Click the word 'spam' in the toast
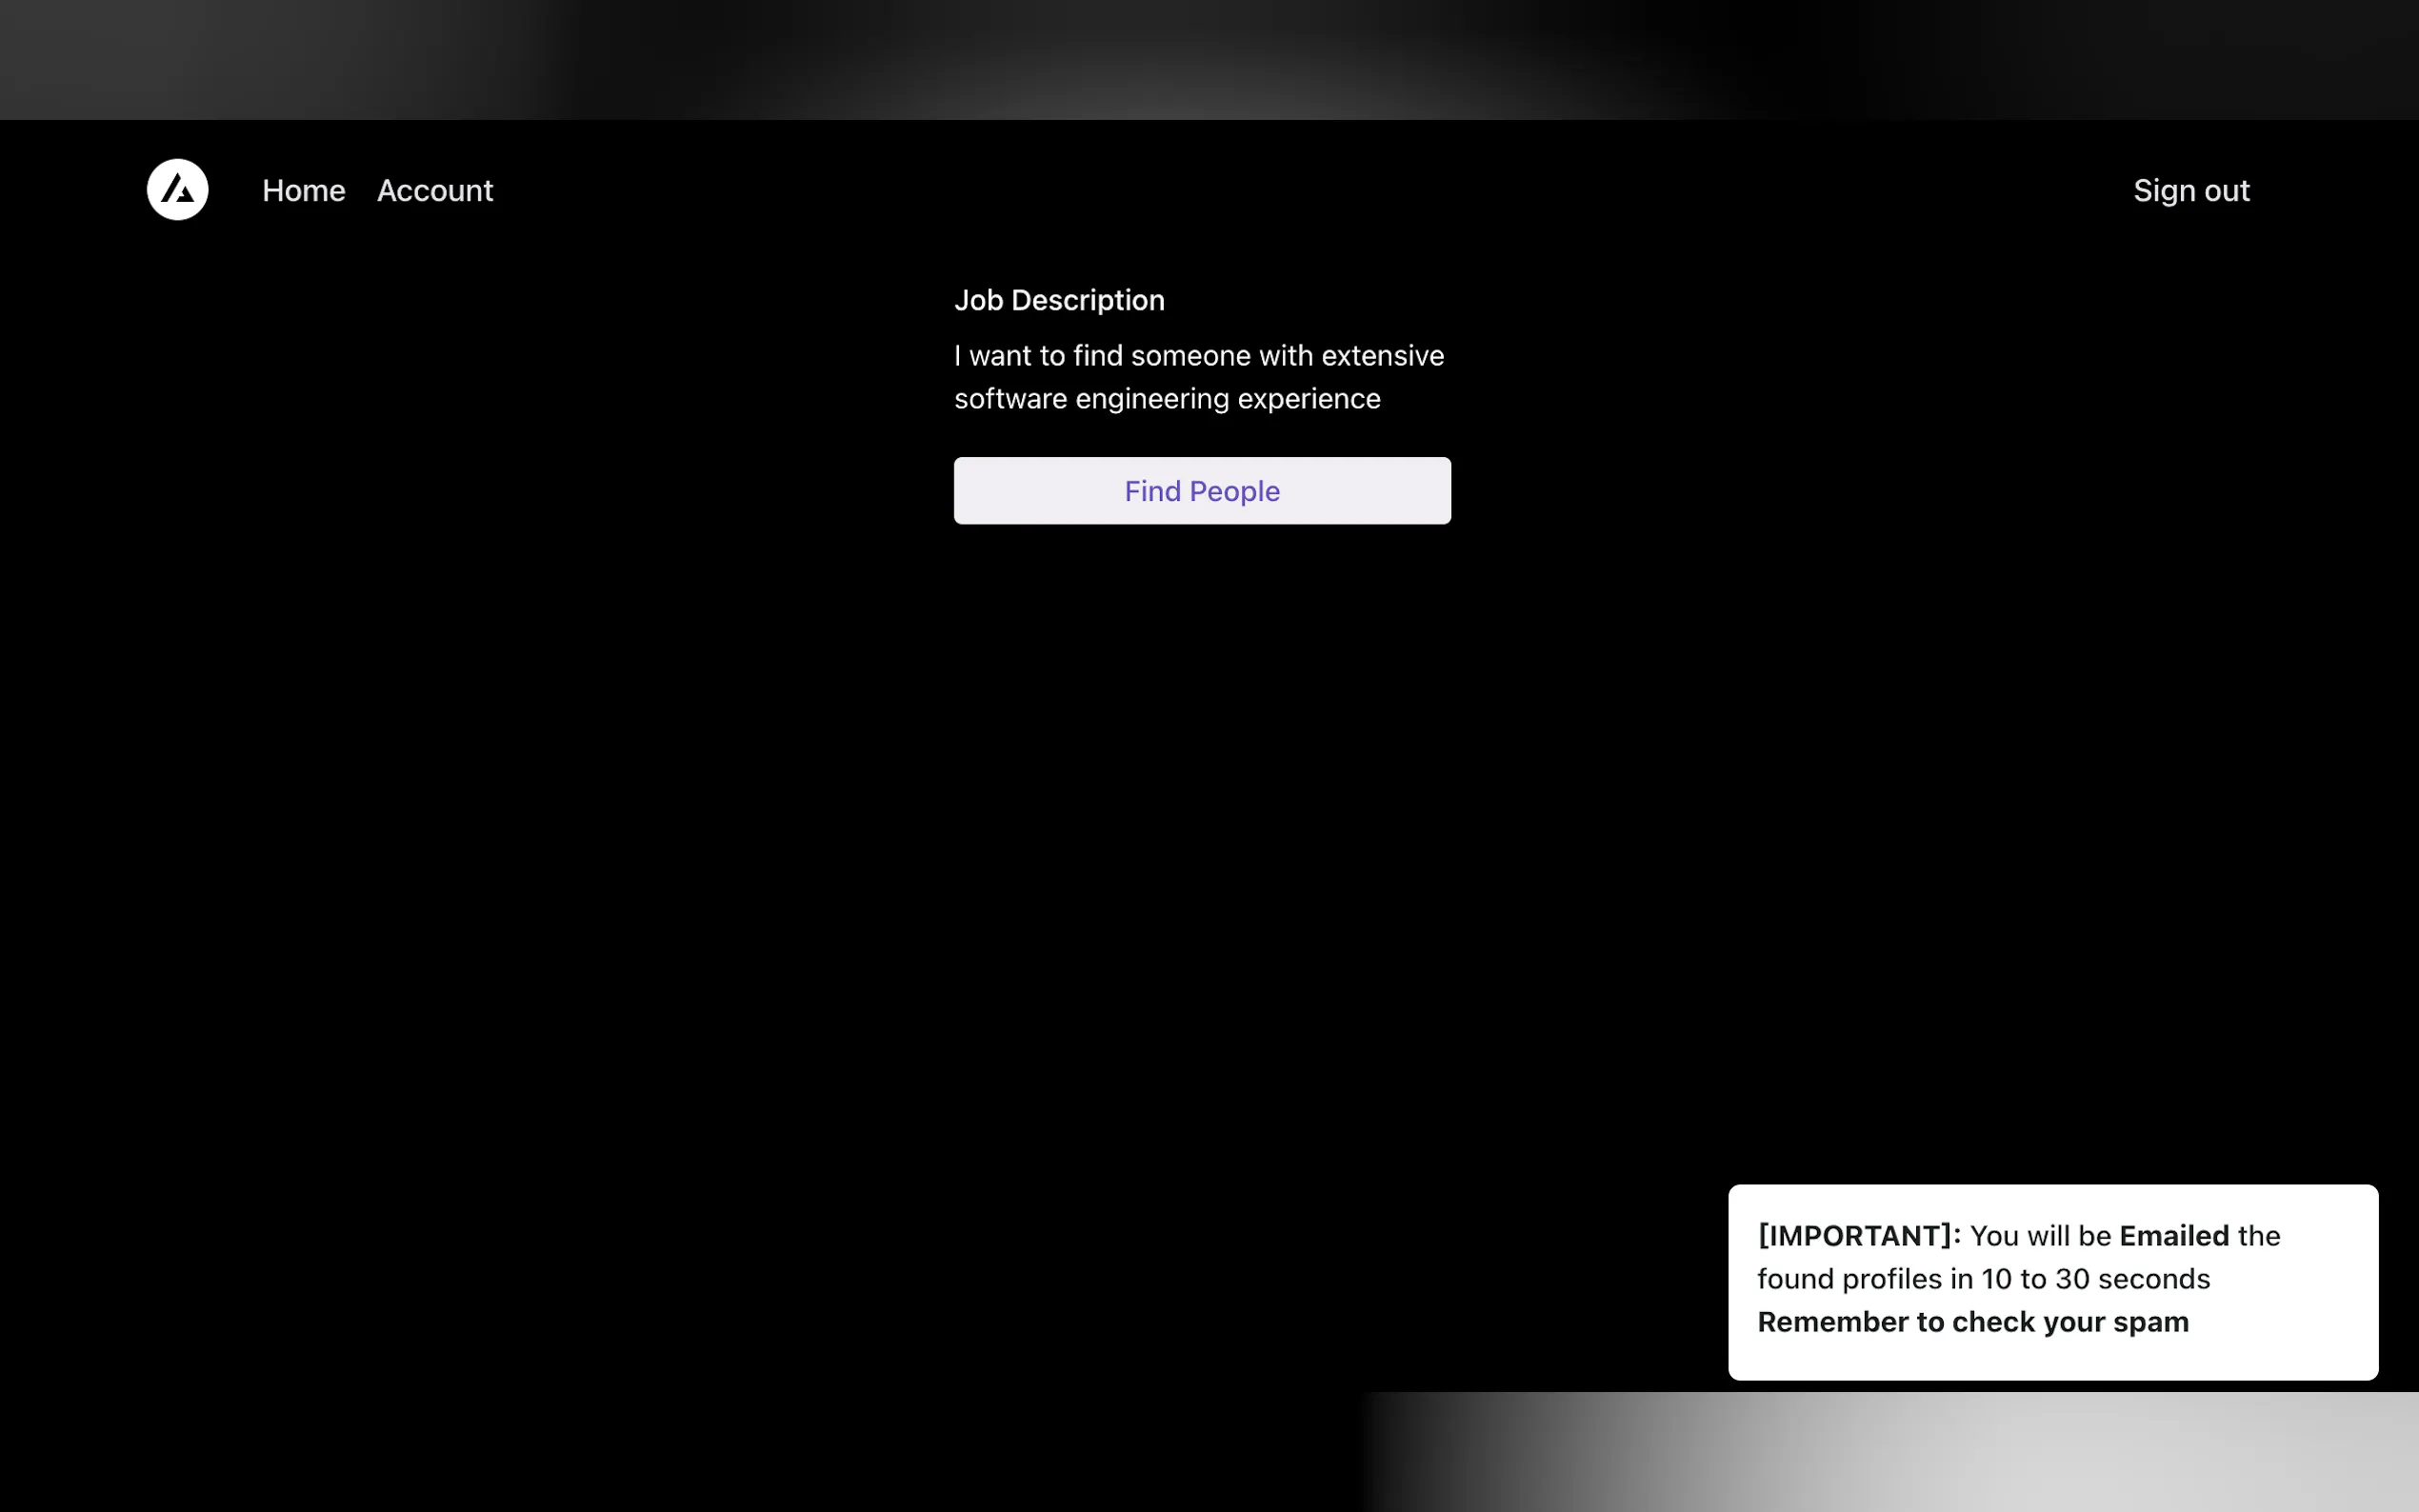The height and width of the screenshot is (1512, 2419). click(x=2150, y=1322)
